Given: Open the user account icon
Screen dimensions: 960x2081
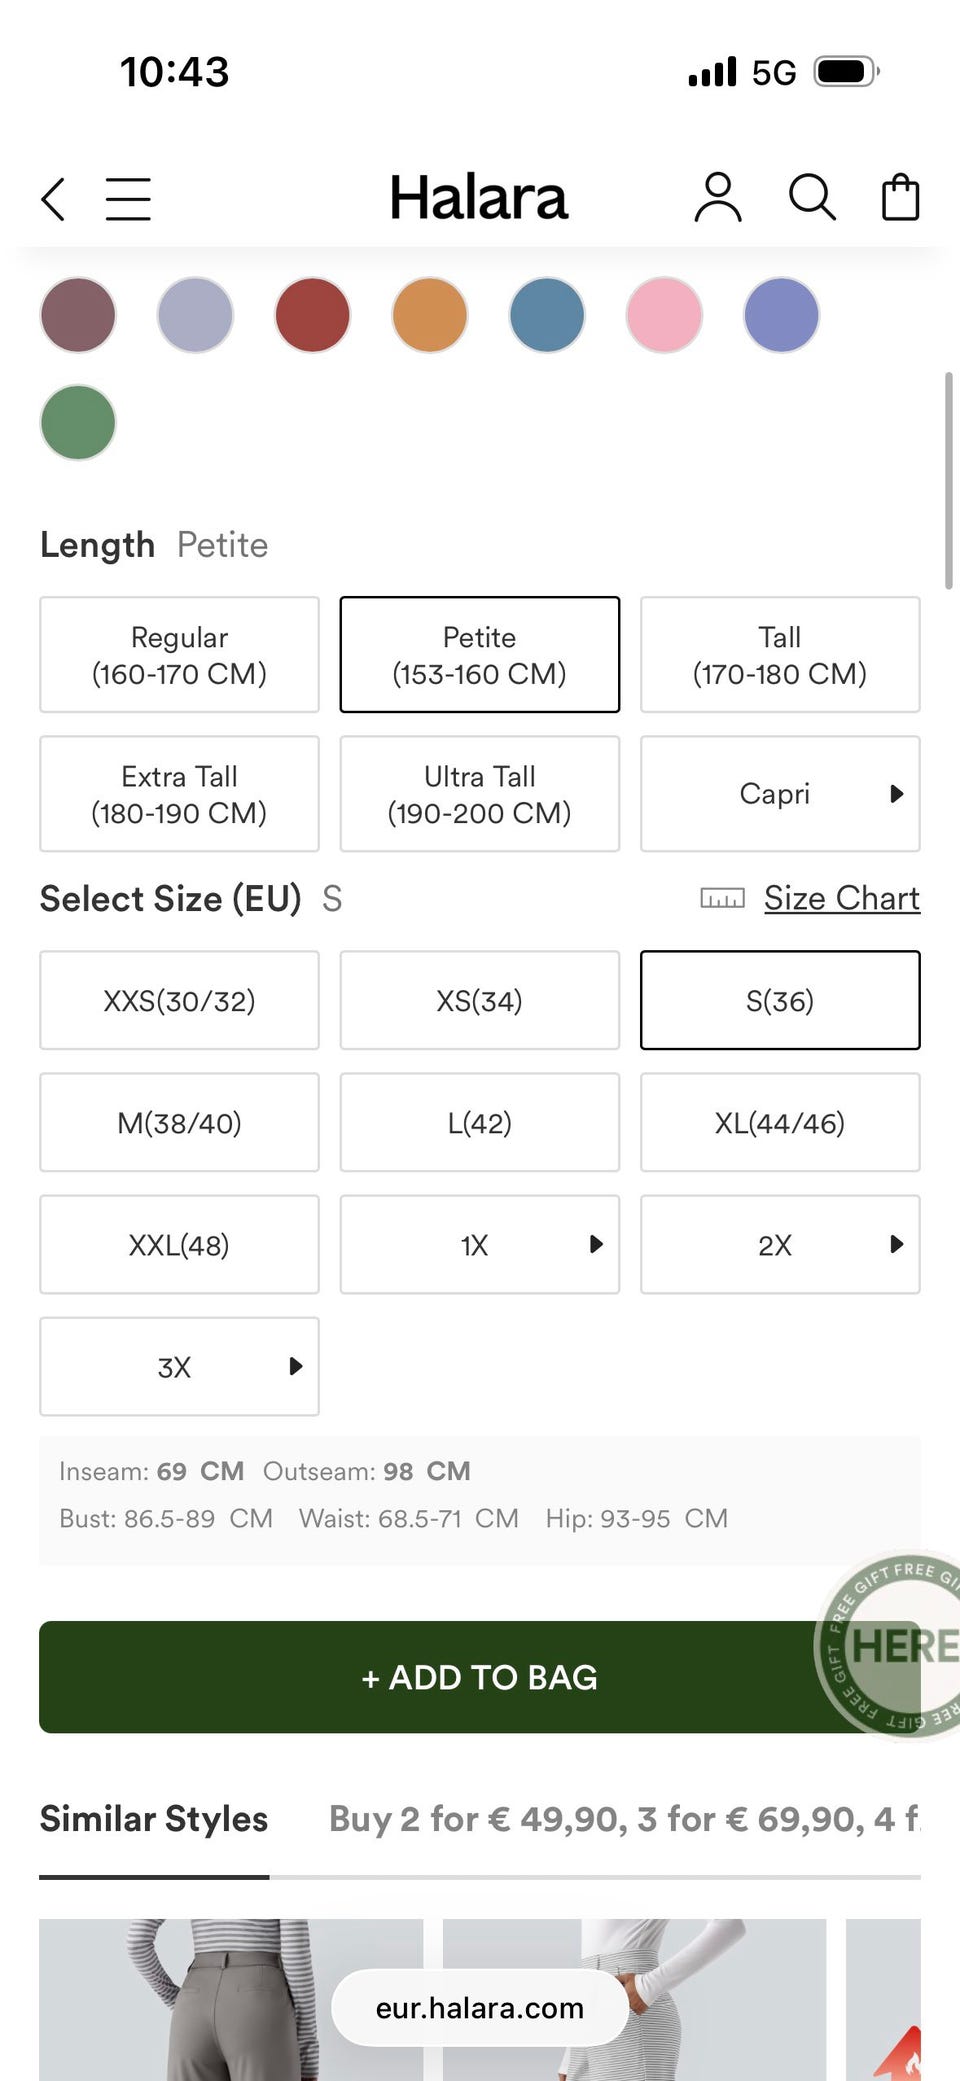Looking at the screenshot, I should (x=718, y=197).
